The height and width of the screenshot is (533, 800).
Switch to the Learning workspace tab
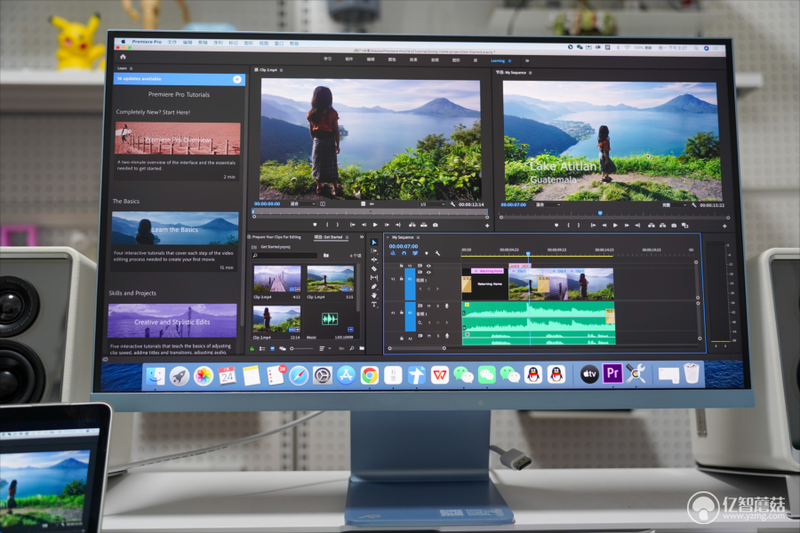click(x=497, y=61)
